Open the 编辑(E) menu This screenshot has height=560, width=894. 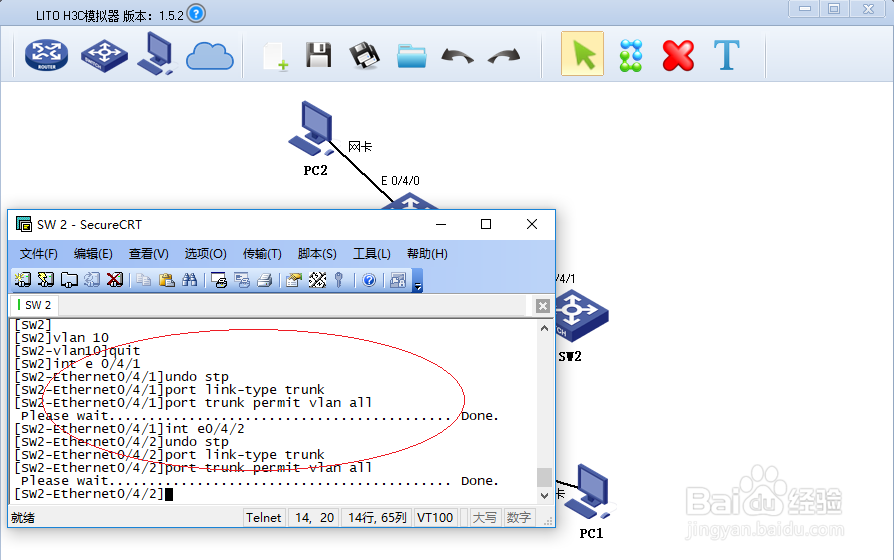[x=93, y=254]
